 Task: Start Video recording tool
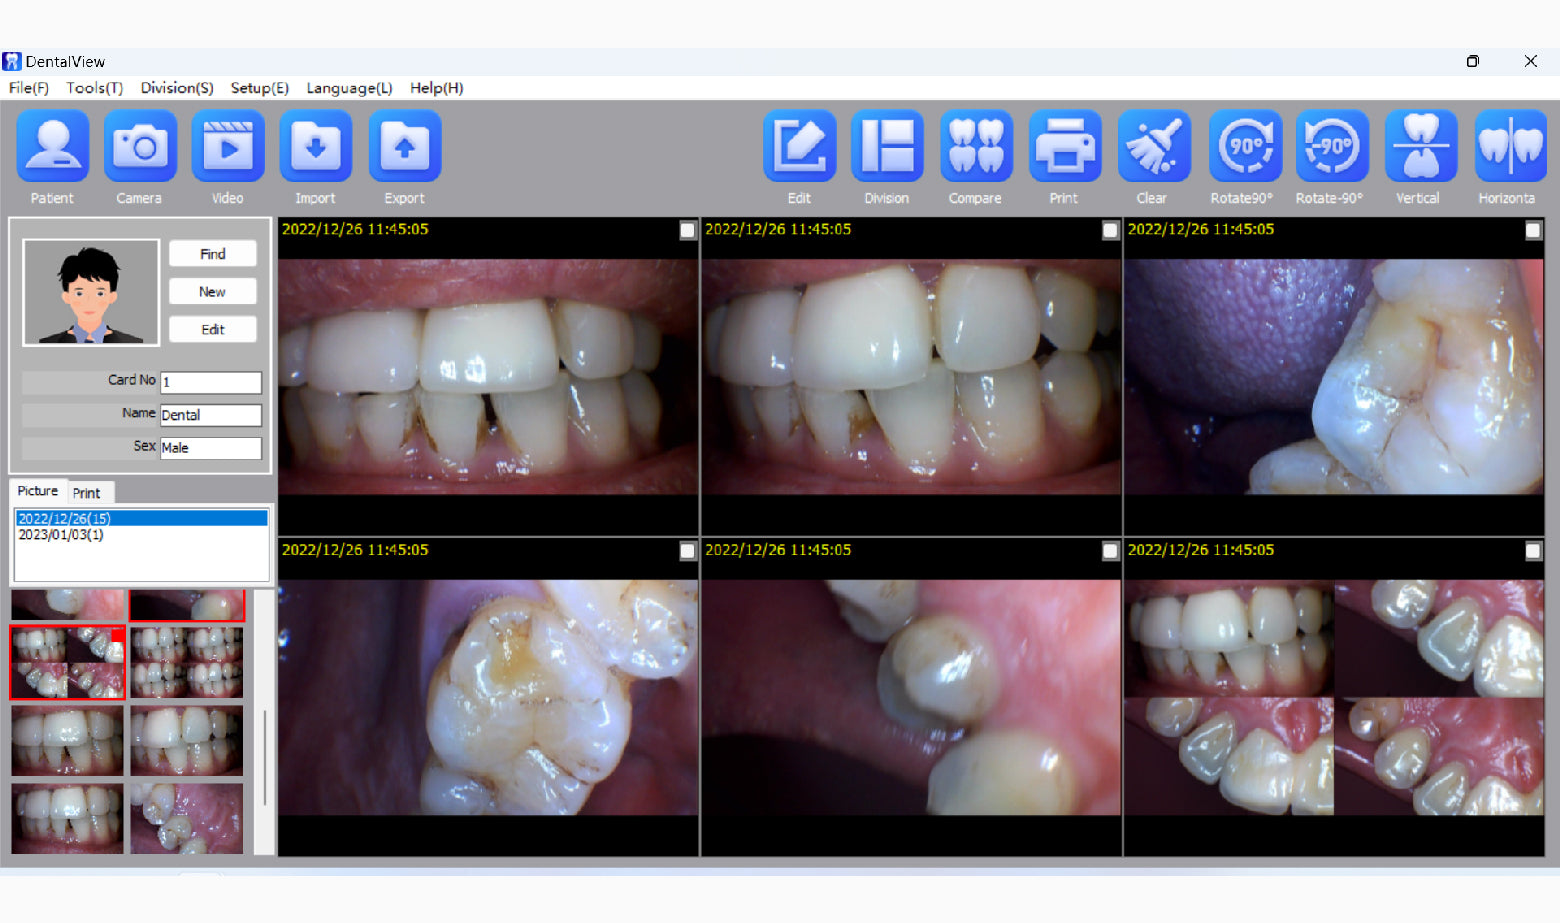[x=228, y=147]
